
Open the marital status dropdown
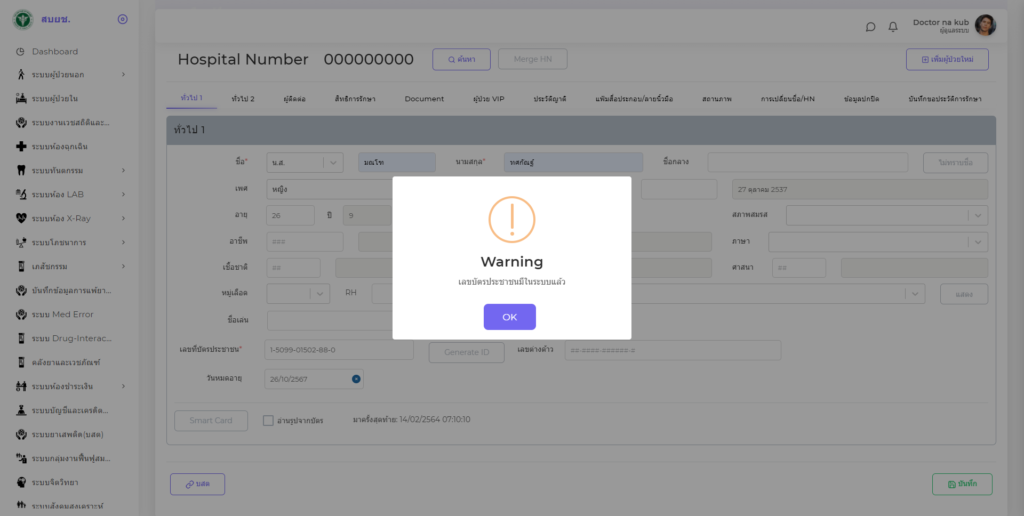pos(977,215)
